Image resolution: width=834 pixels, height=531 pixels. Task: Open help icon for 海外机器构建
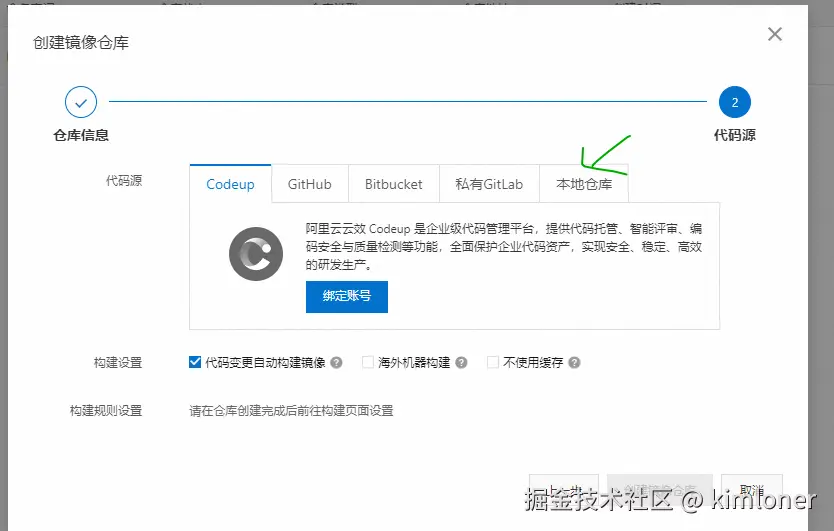click(461, 363)
